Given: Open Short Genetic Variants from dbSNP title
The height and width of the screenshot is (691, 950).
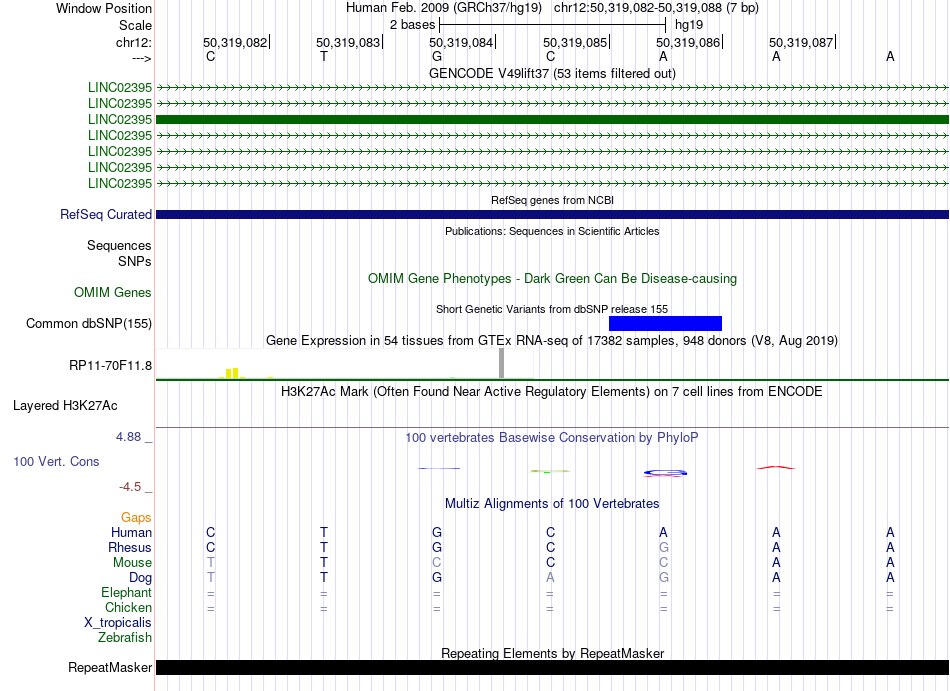Looking at the screenshot, I should tap(552, 309).
